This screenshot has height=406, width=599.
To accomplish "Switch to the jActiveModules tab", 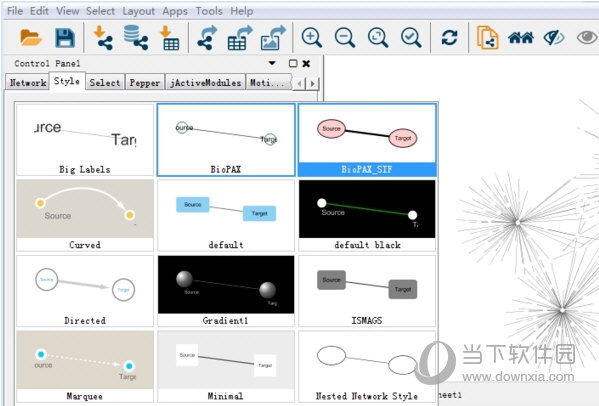I will pyautogui.click(x=206, y=82).
